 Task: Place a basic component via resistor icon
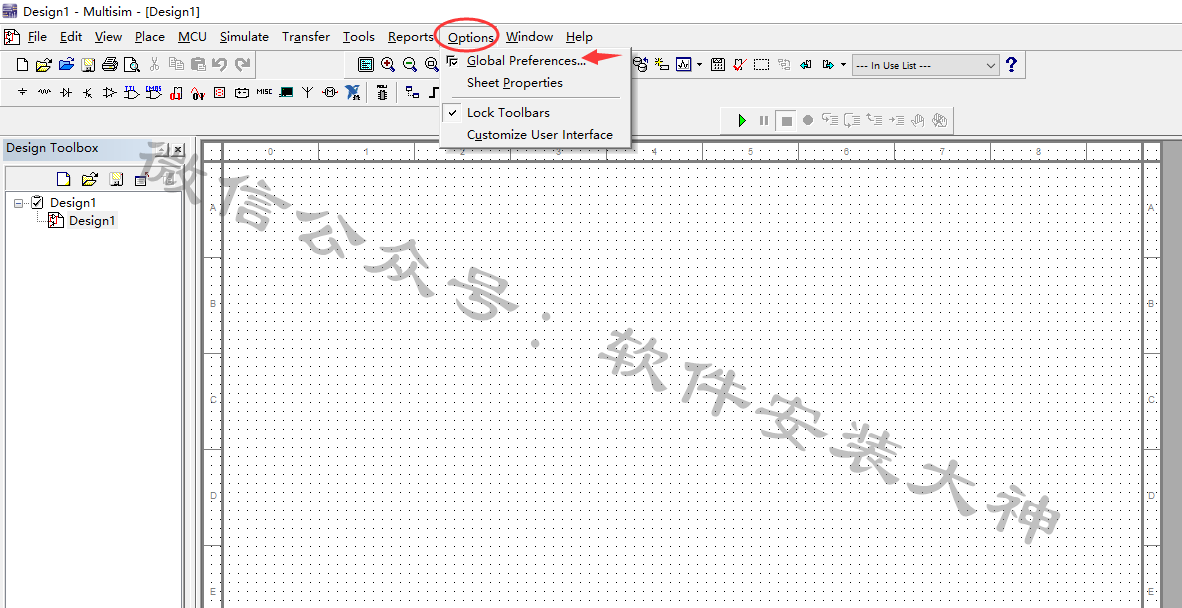pos(44,93)
